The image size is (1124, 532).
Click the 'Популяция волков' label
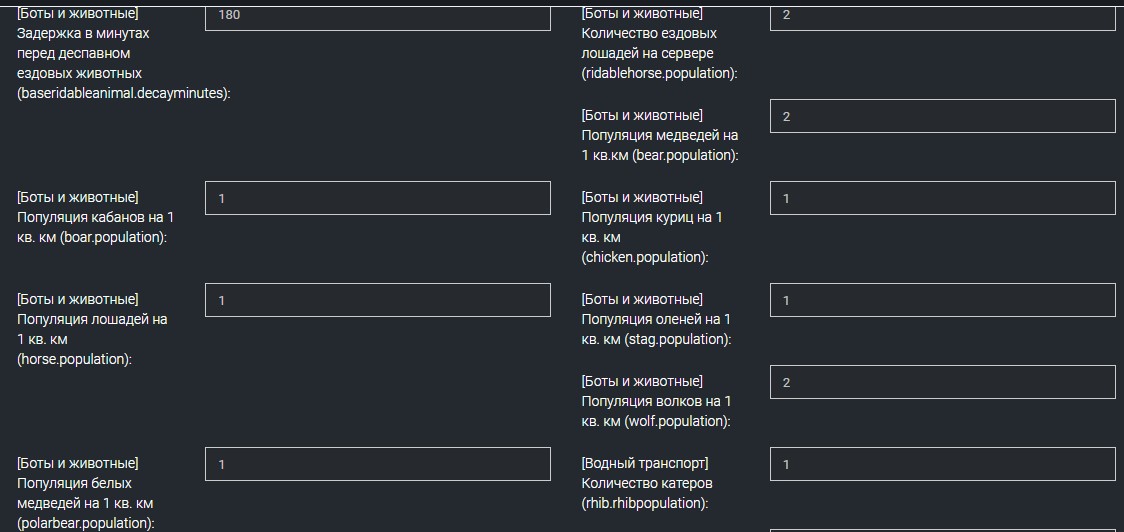click(656, 401)
